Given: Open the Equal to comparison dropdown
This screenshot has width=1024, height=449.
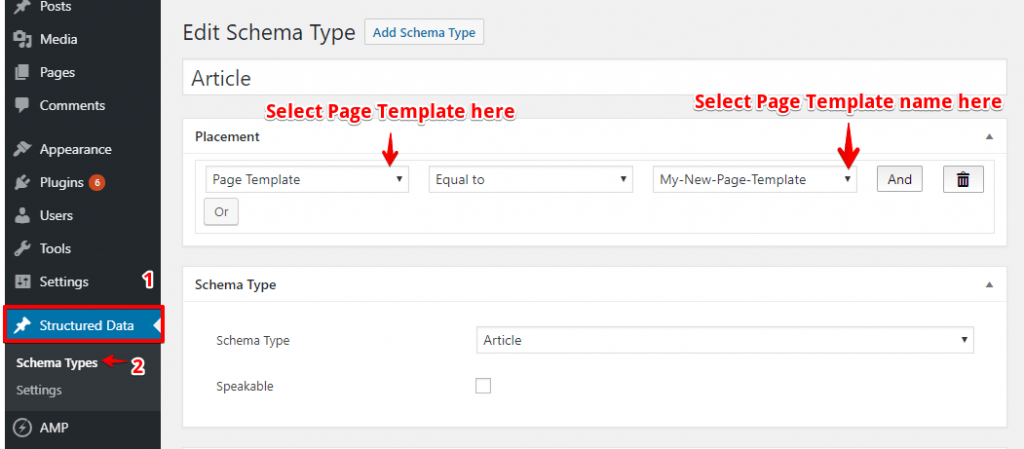Looking at the screenshot, I should [x=530, y=179].
